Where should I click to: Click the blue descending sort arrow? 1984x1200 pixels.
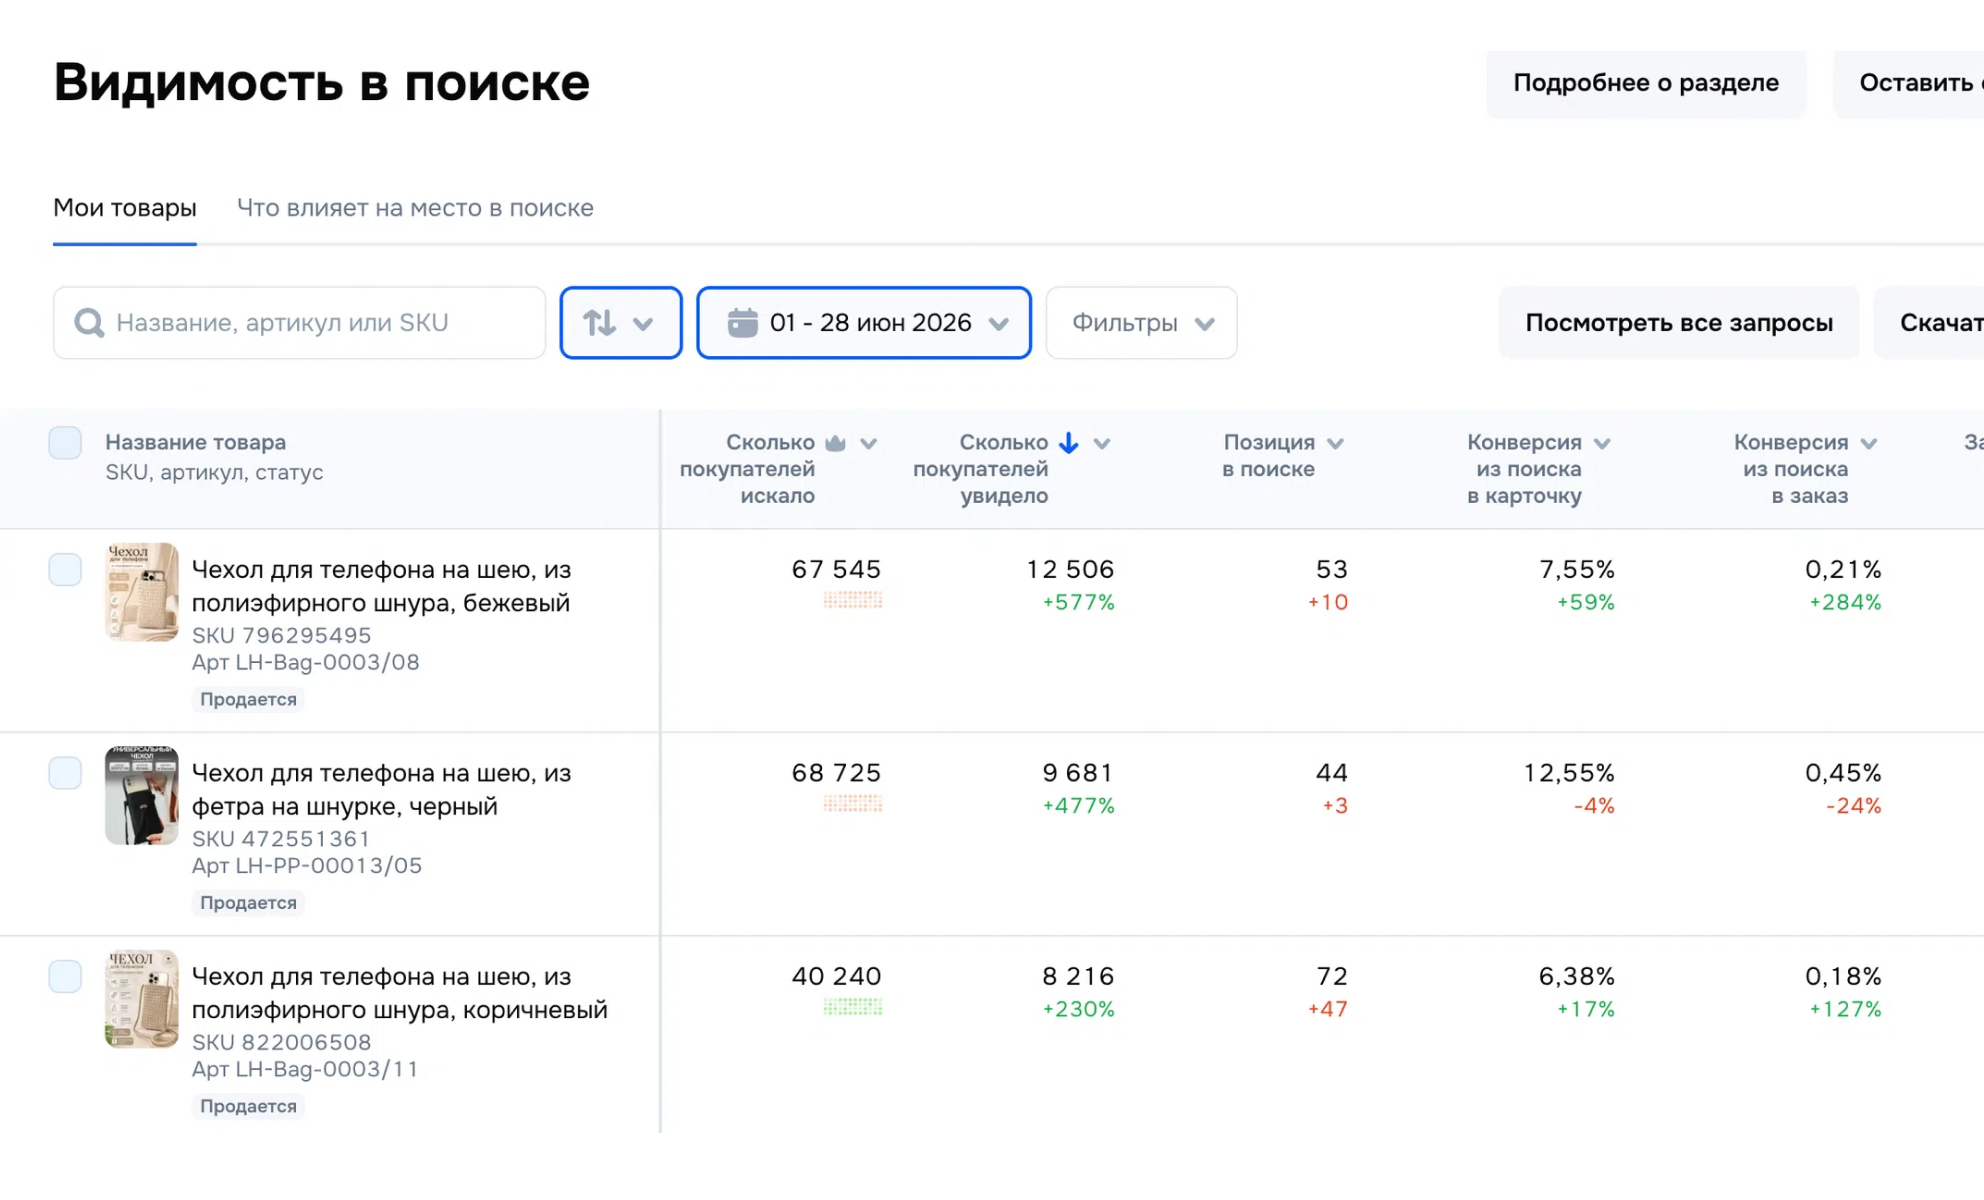click(x=1068, y=443)
